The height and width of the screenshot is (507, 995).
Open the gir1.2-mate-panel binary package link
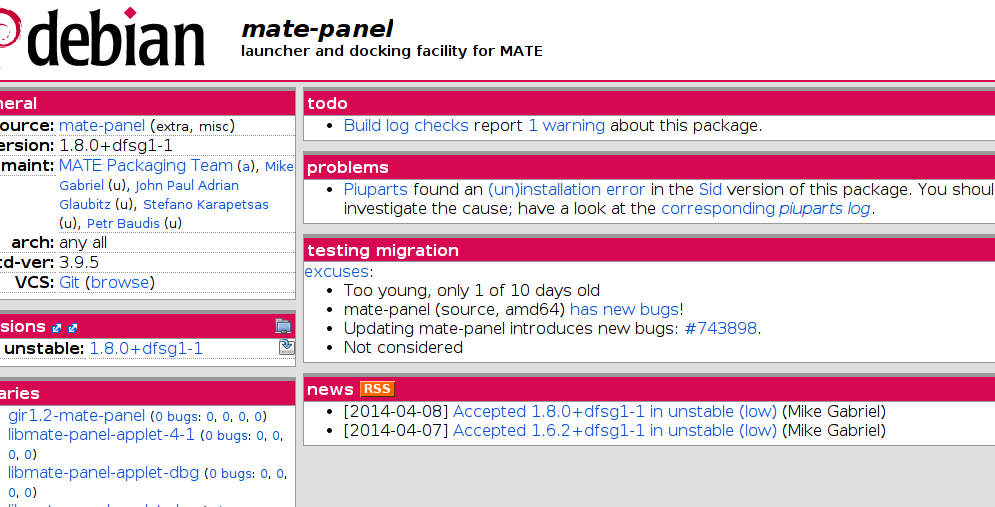[77, 415]
